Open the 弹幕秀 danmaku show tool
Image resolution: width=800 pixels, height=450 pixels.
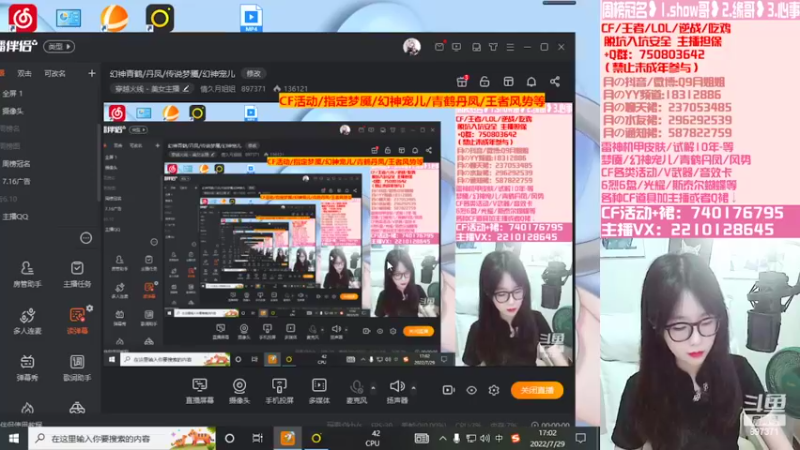click(27, 368)
